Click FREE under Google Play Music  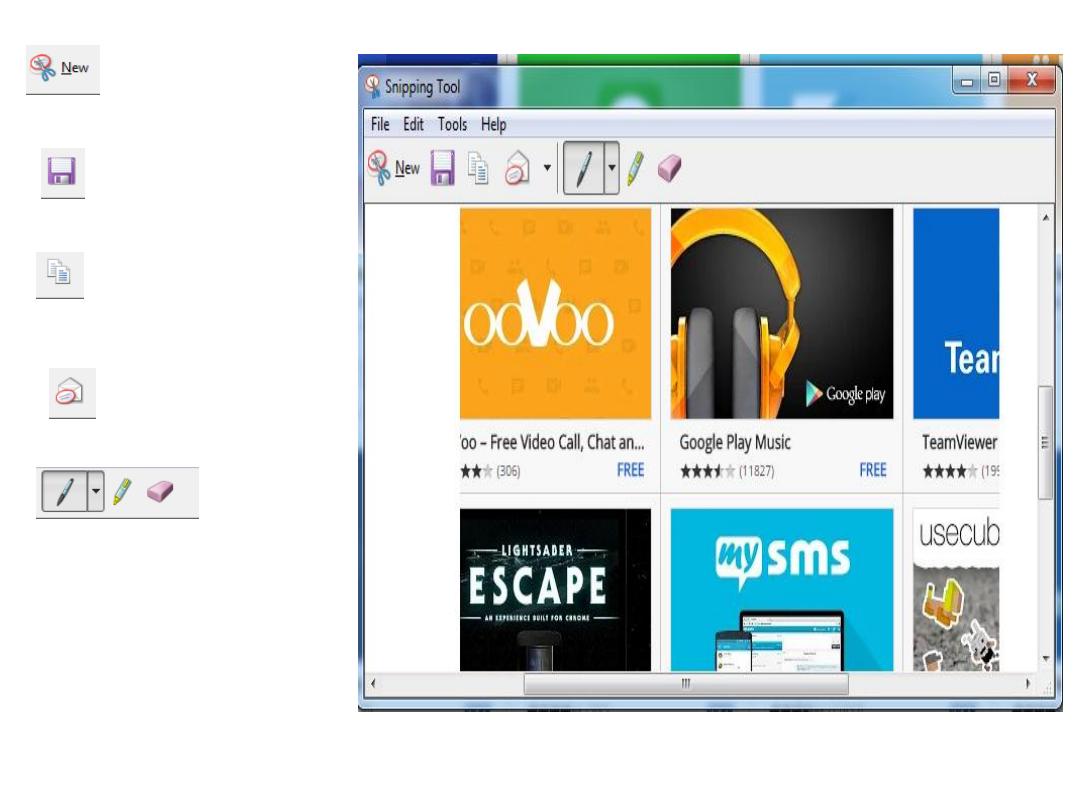(873, 470)
